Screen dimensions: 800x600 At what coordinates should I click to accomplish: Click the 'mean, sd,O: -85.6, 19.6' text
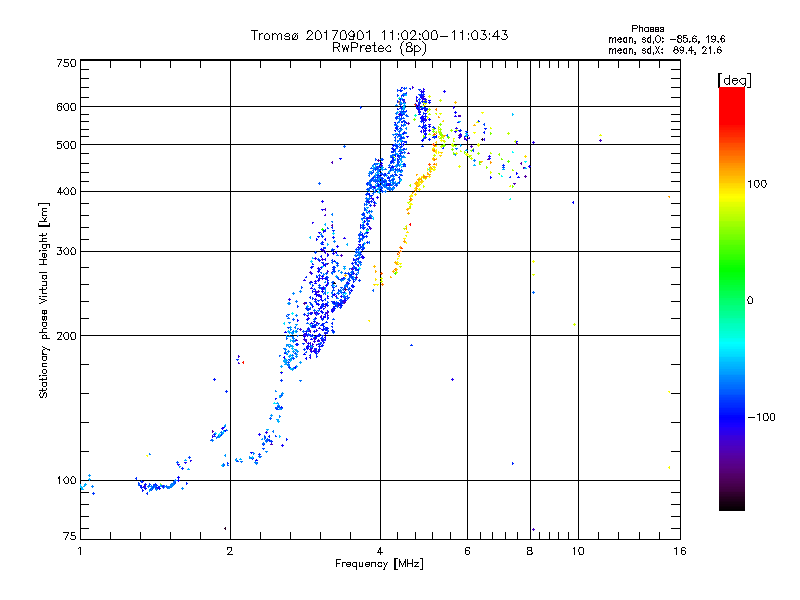coord(666,39)
